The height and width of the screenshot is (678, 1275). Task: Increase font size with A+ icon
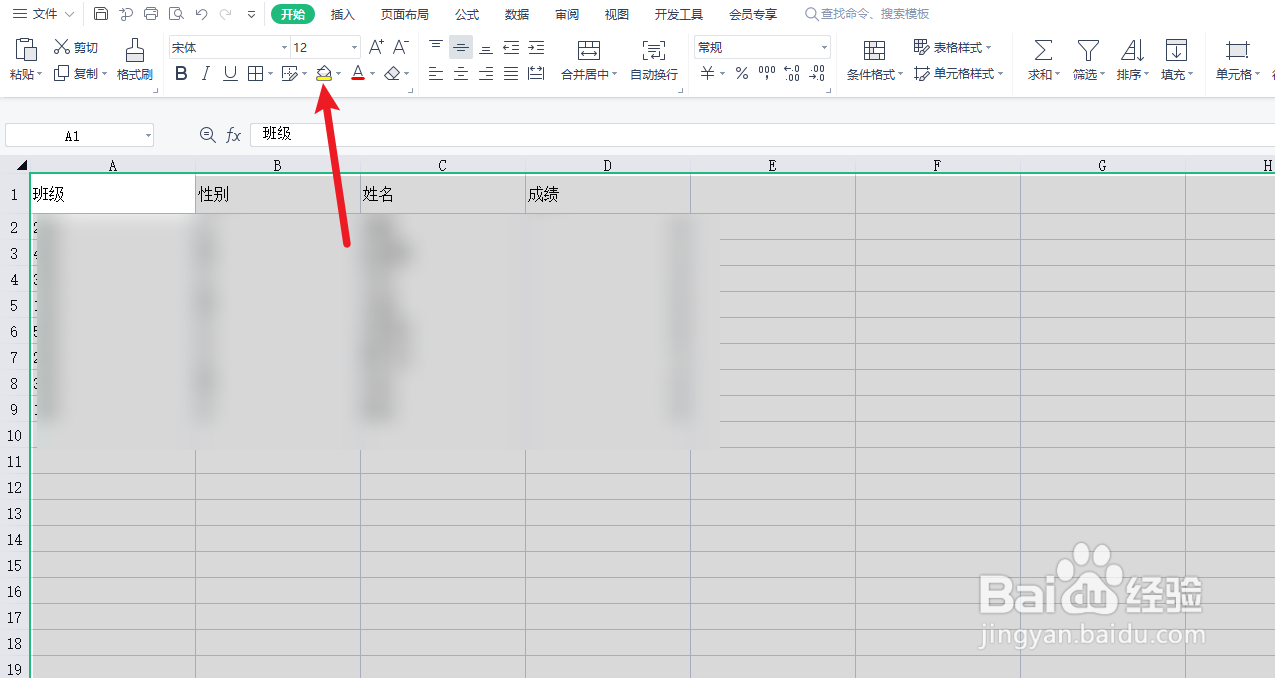click(x=377, y=47)
